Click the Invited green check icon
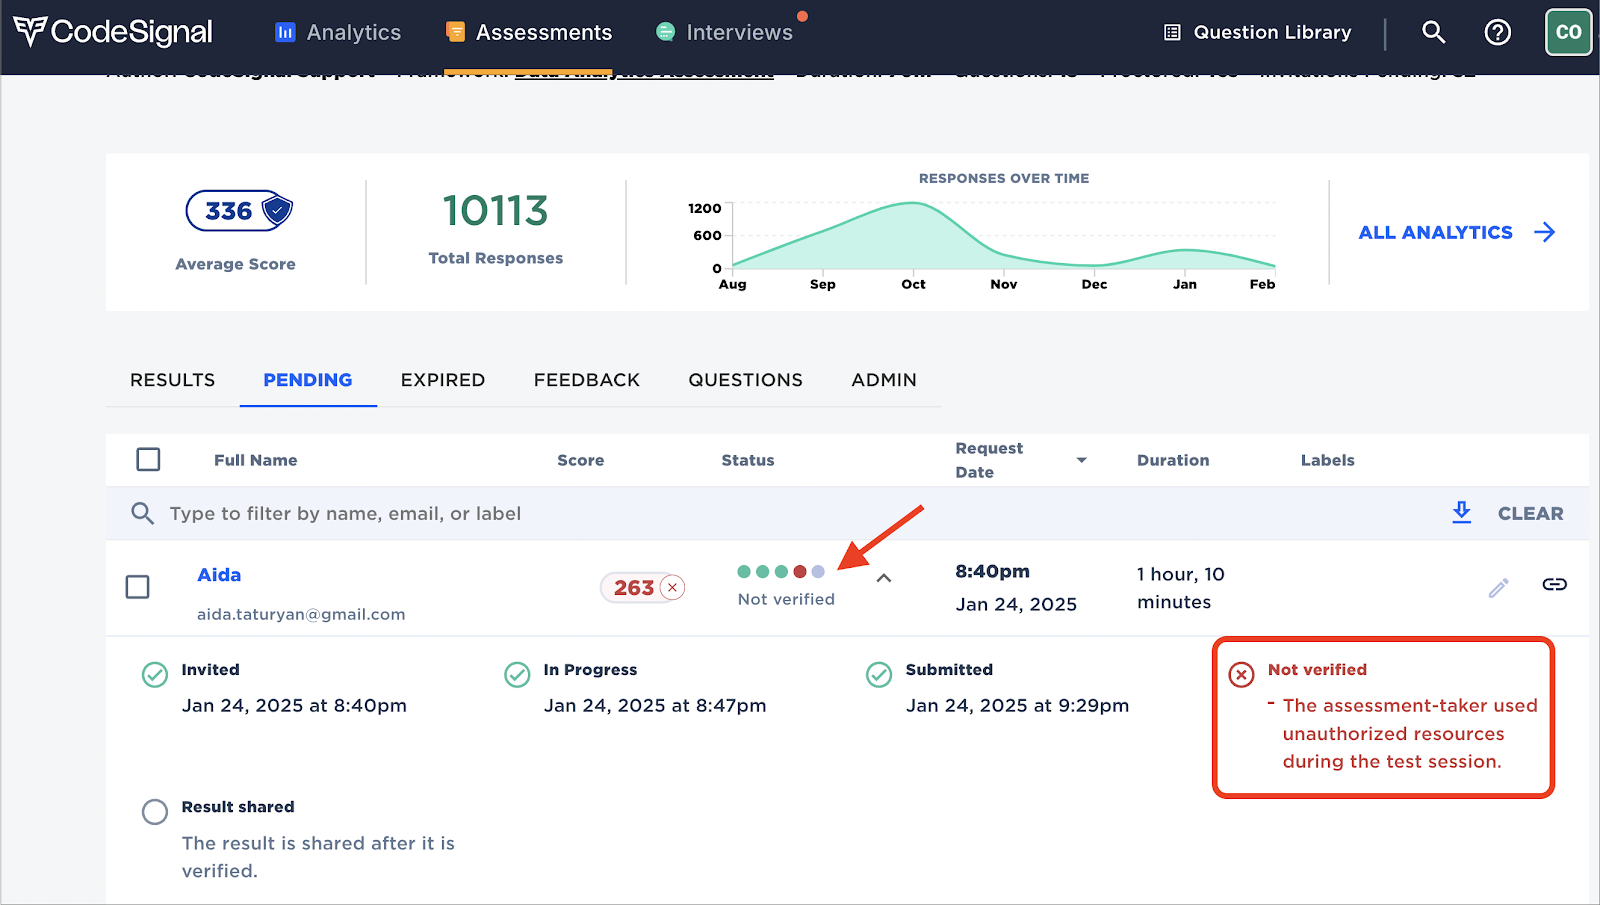Image resolution: width=1600 pixels, height=905 pixels. (x=155, y=675)
